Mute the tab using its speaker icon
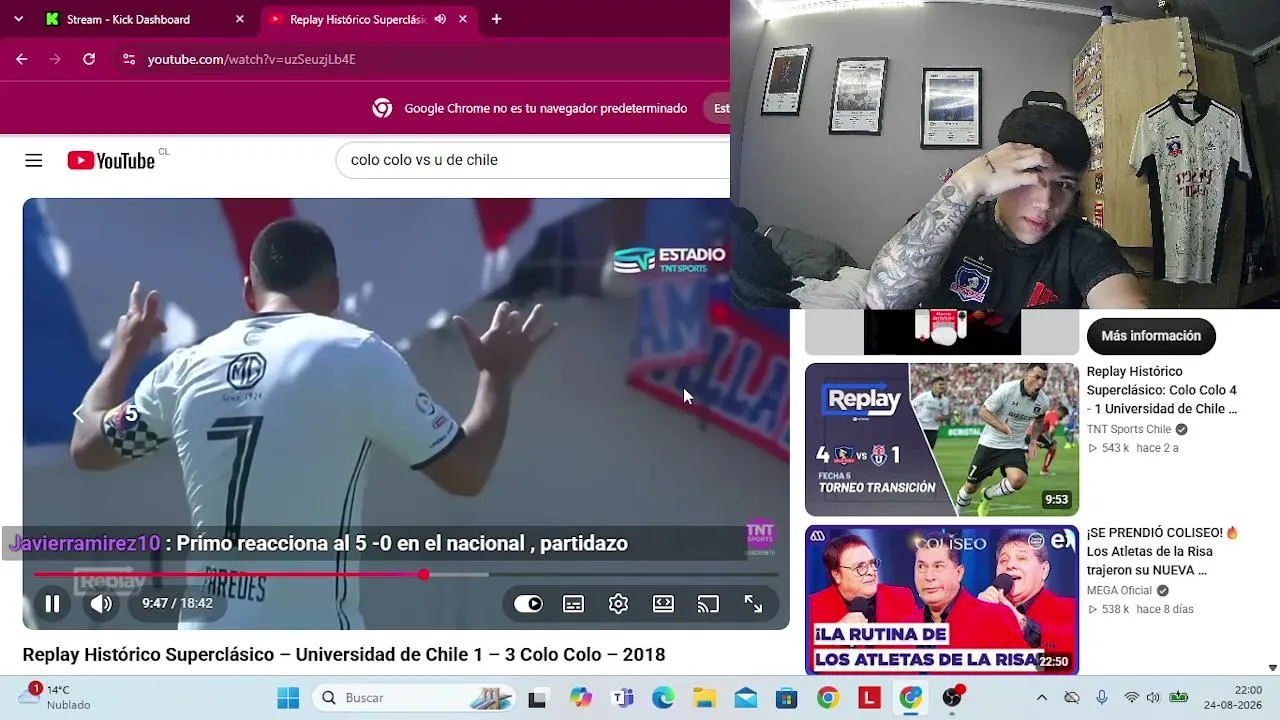Screen dimensions: 1280x720 (x=440, y=19)
